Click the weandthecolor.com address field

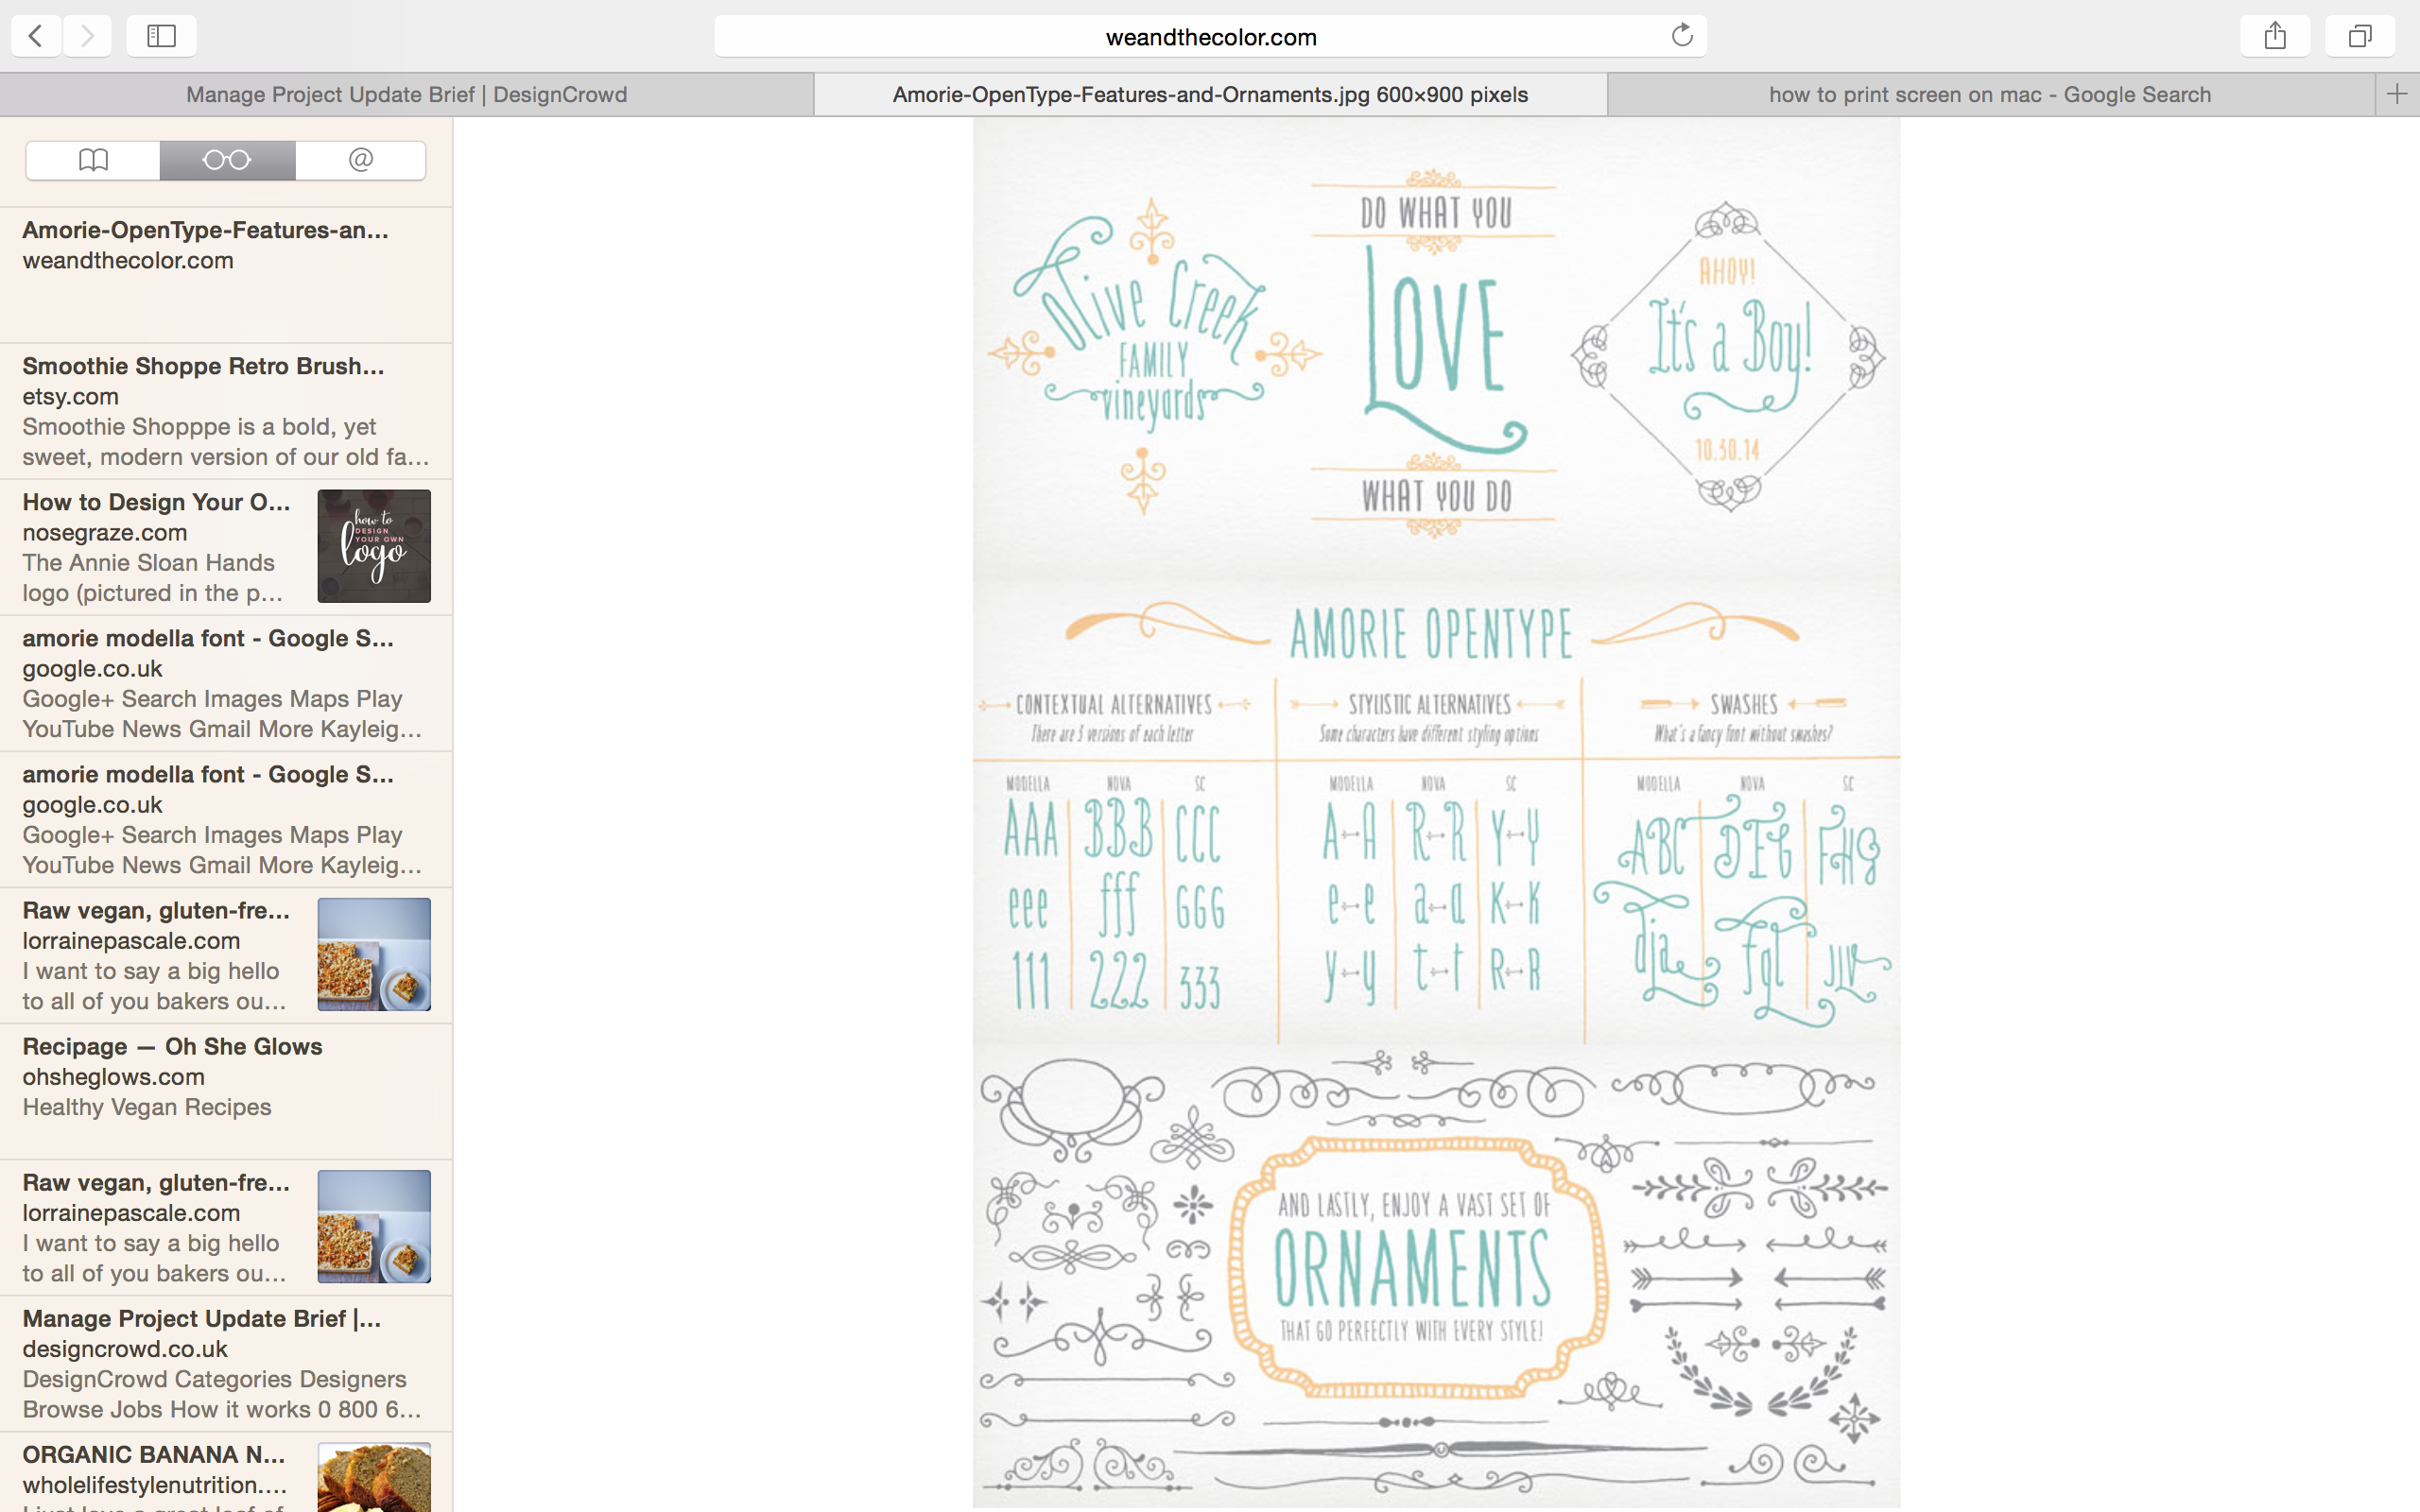[1209, 37]
